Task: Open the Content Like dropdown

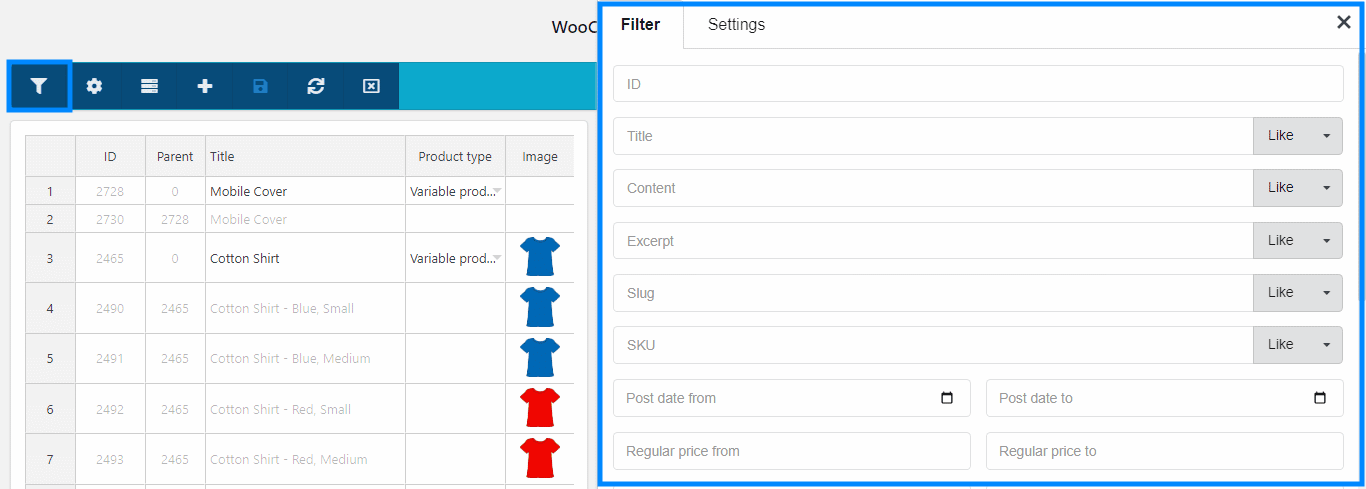Action: coord(1298,188)
